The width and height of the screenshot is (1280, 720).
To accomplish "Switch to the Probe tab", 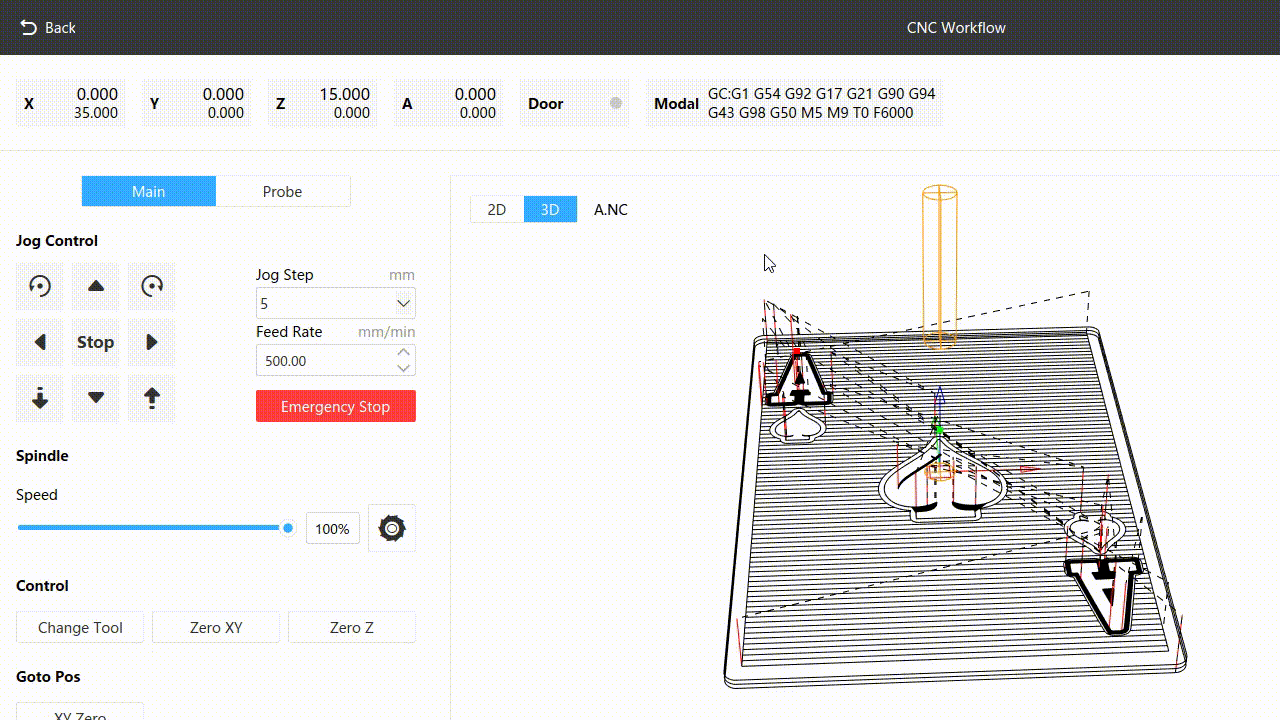I will (x=282, y=191).
